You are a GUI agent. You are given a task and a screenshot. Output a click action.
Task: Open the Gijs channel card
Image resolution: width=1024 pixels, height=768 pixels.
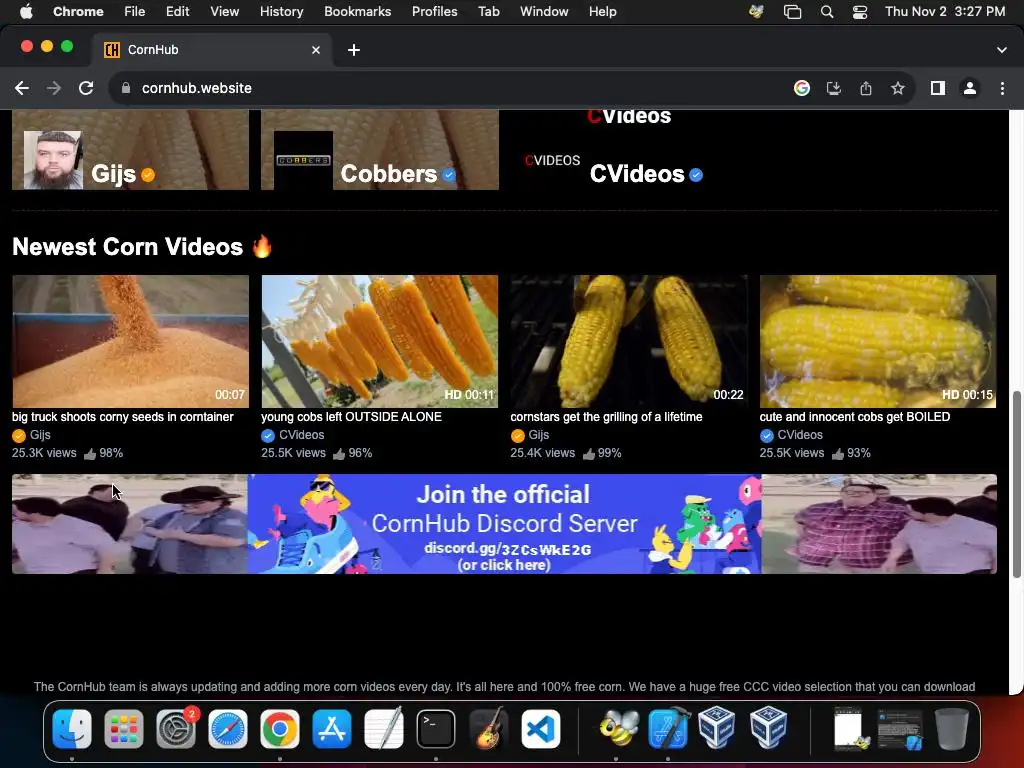(x=131, y=150)
